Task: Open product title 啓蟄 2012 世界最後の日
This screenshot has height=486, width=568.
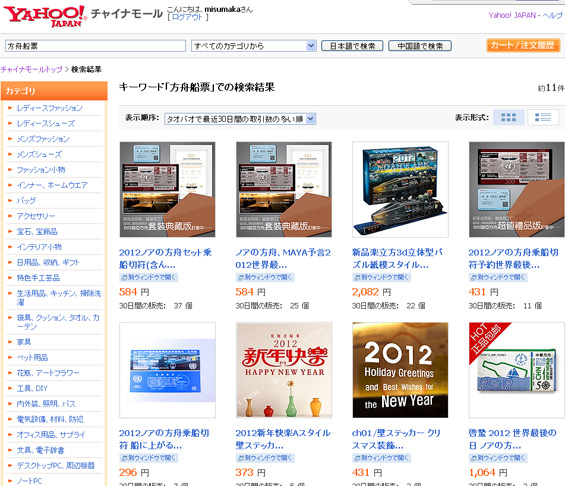Action: [512, 439]
